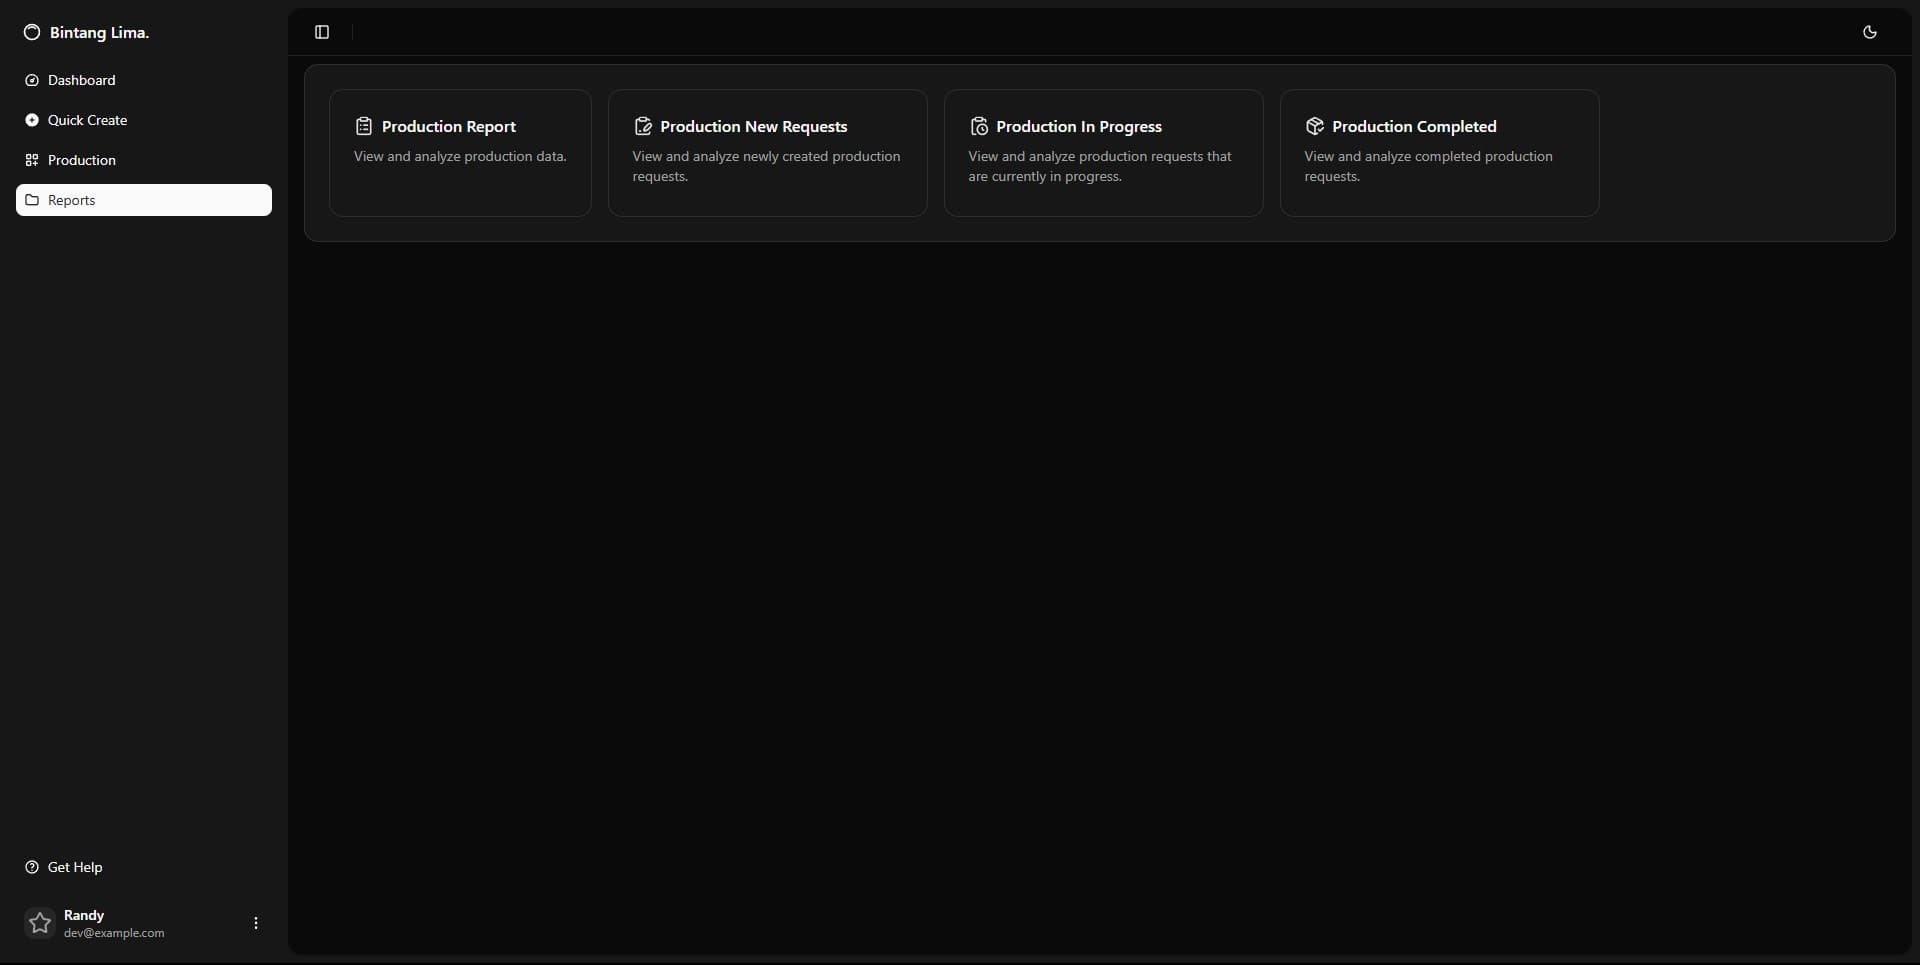Open Production in the sidebar
The height and width of the screenshot is (965, 1920).
click(80, 160)
